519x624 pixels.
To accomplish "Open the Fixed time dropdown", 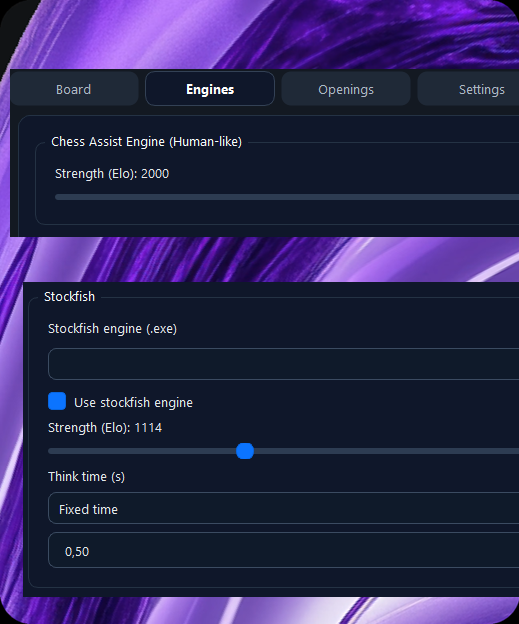I will click(283, 508).
